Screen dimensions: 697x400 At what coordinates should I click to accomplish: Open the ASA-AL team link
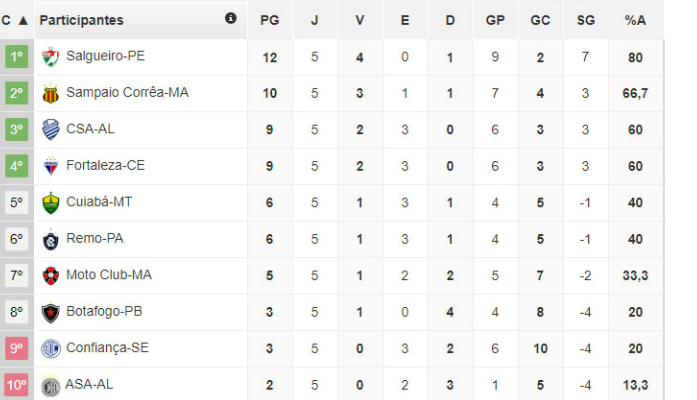[88, 385]
